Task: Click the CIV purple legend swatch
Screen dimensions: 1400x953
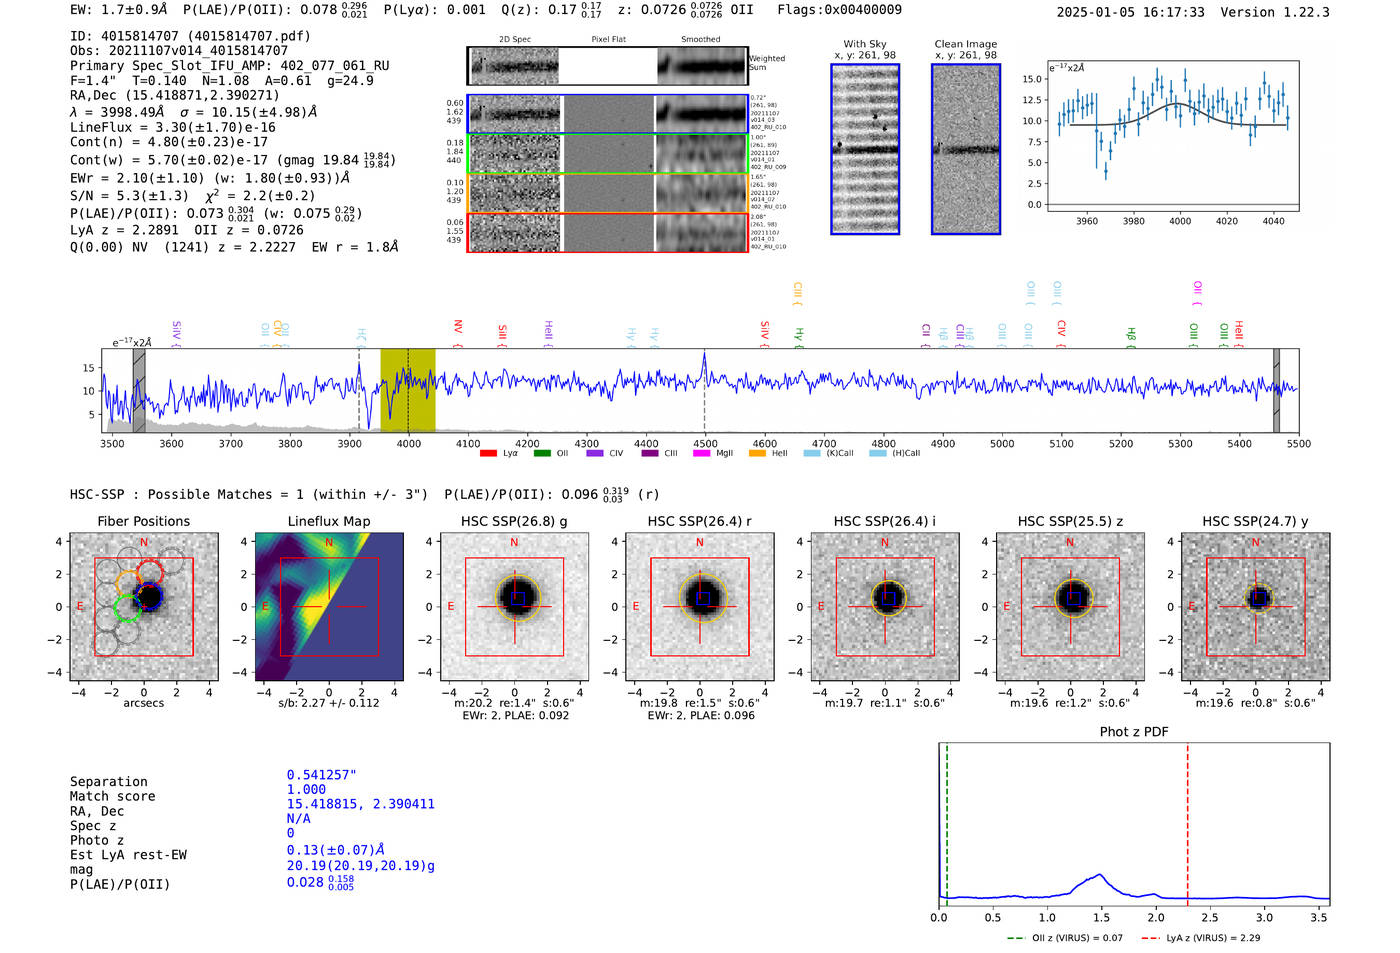Action: pyautogui.click(x=595, y=454)
